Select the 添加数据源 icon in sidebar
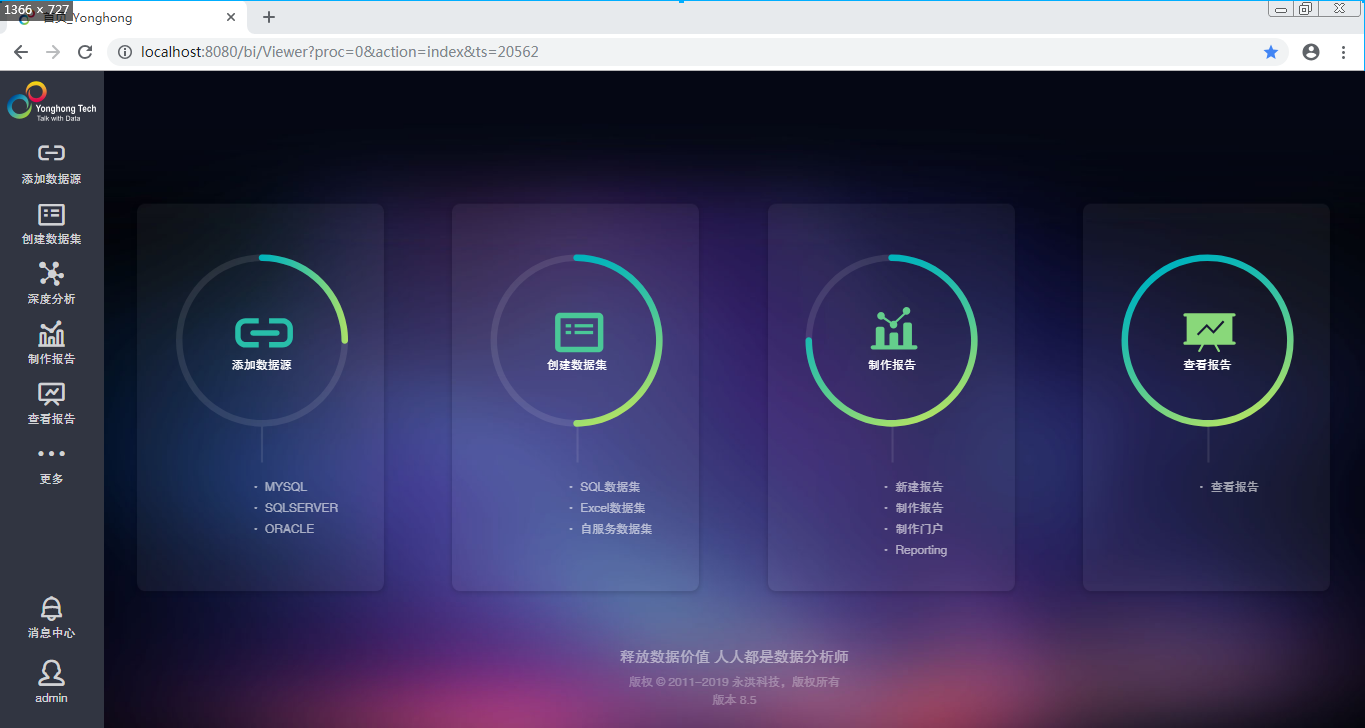Viewport: 1365px width, 728px height. point(50,155)
